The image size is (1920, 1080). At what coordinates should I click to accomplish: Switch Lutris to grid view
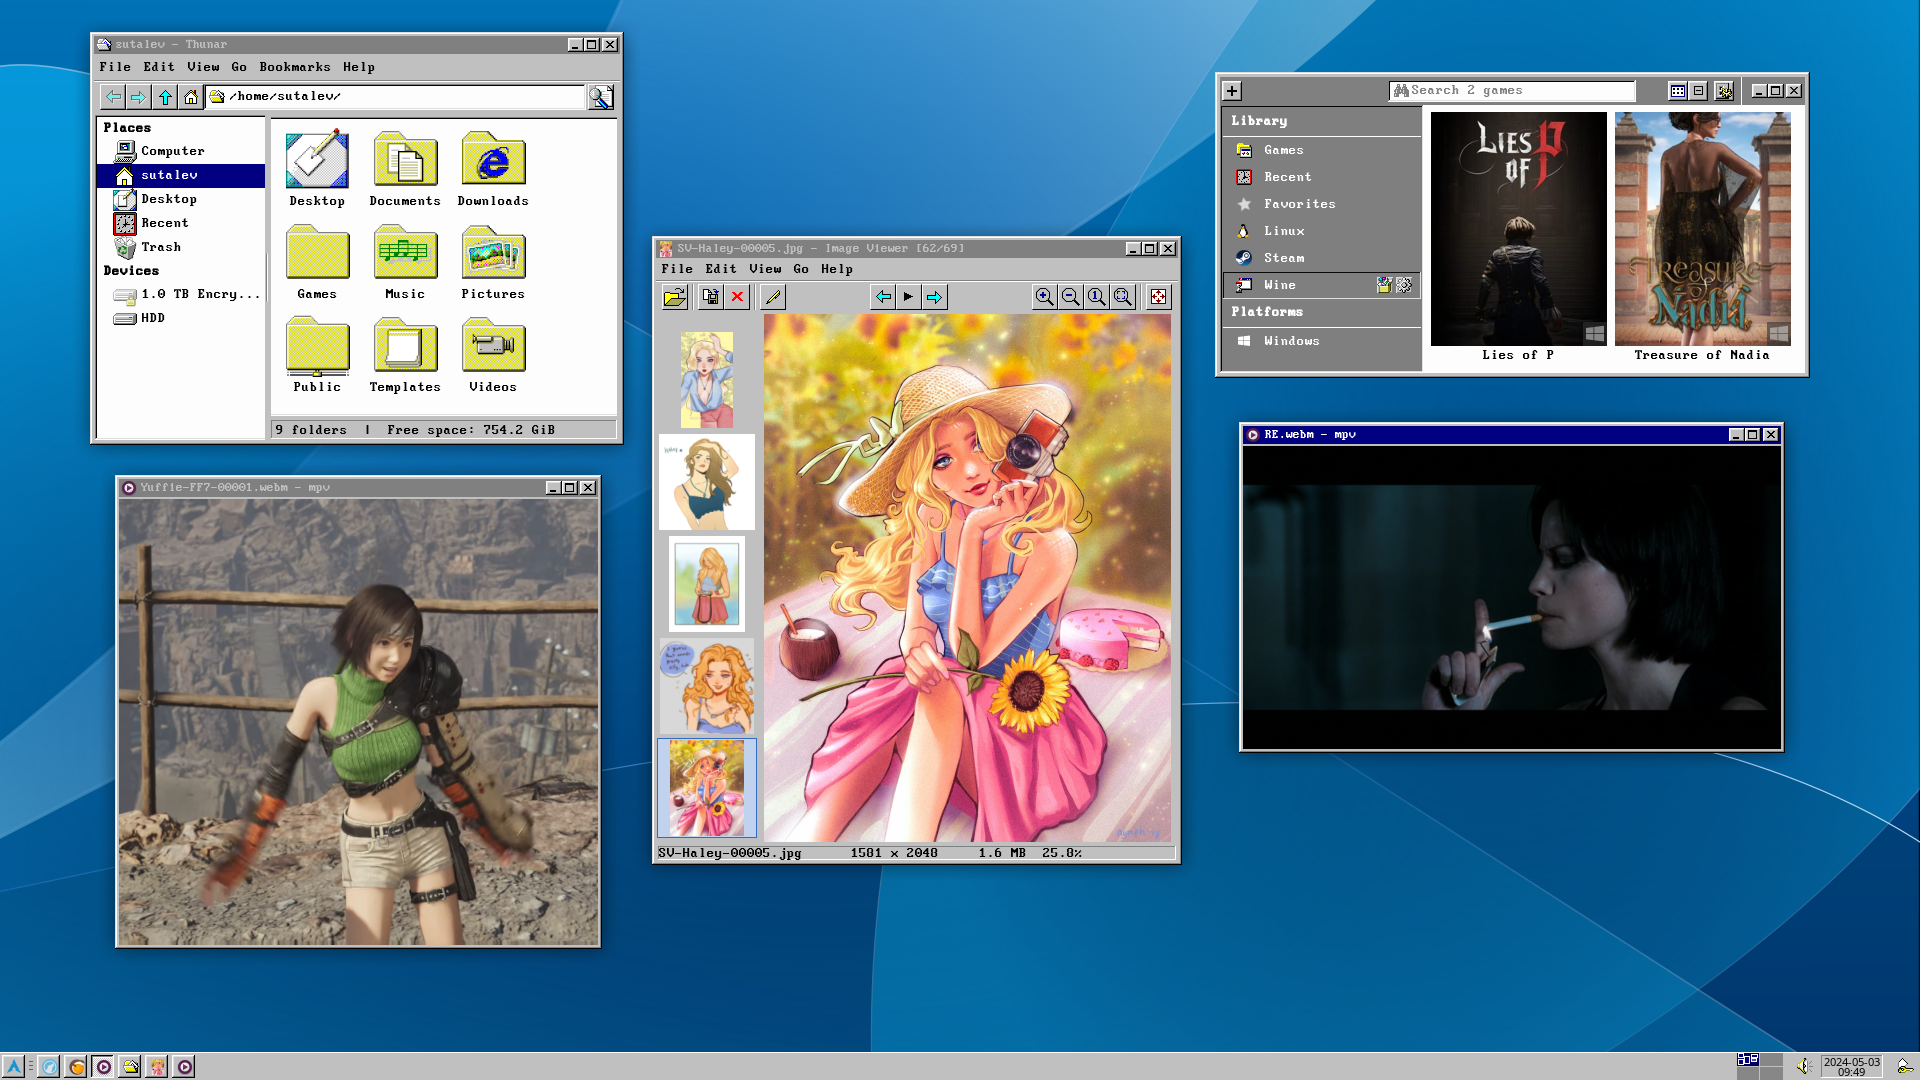click(1678, 91)
